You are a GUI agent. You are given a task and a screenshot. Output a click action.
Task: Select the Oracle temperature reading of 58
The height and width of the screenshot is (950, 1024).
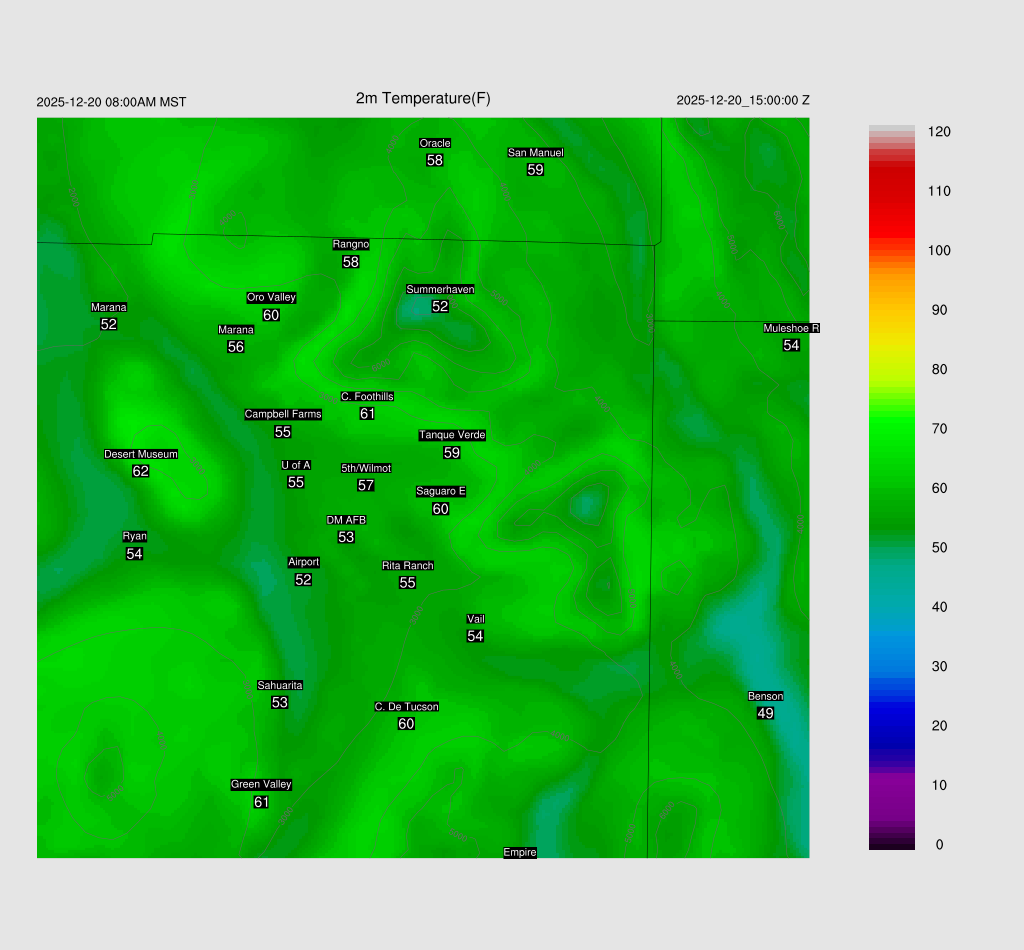coord(435,160)
